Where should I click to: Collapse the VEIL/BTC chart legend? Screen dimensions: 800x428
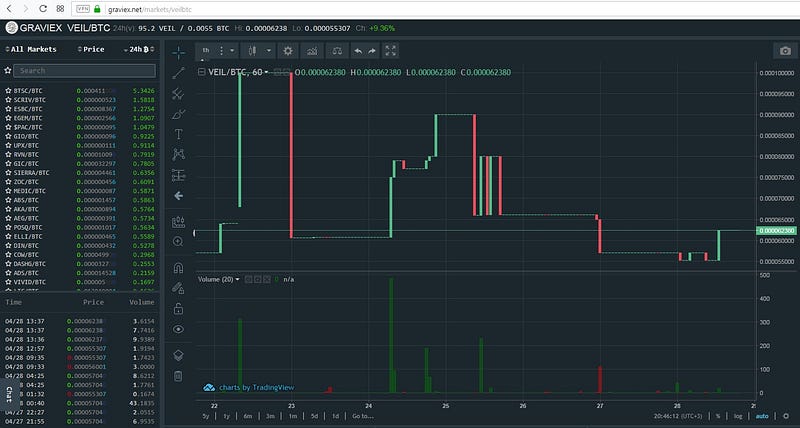coord(202,72)
